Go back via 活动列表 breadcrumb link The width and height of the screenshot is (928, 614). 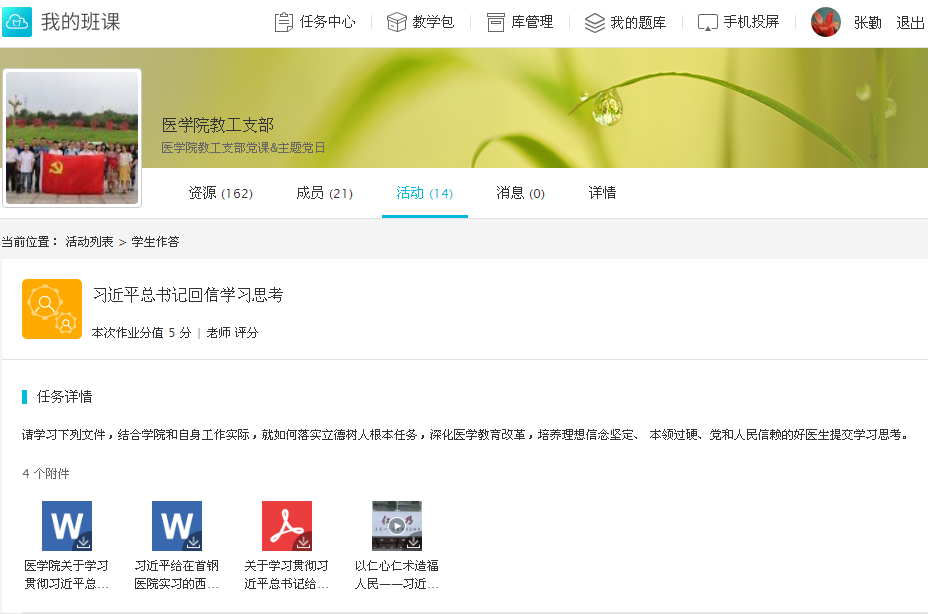coord(89,242)
